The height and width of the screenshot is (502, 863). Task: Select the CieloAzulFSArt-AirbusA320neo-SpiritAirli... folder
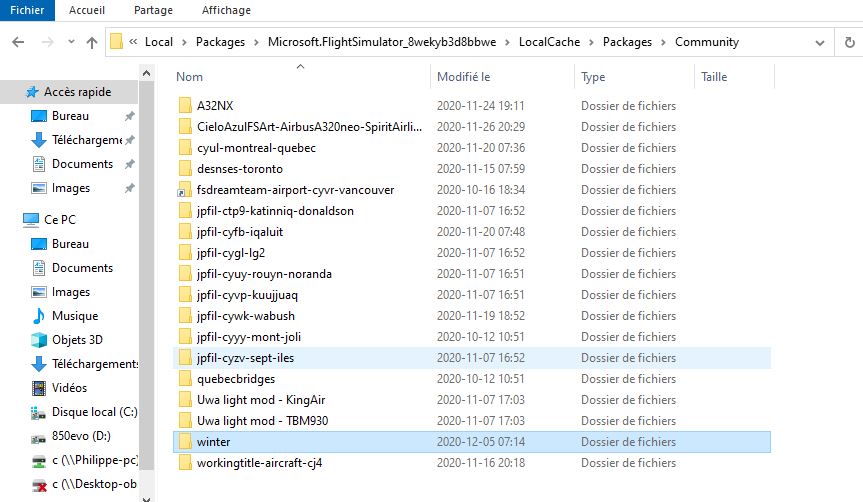click(309, 127)
